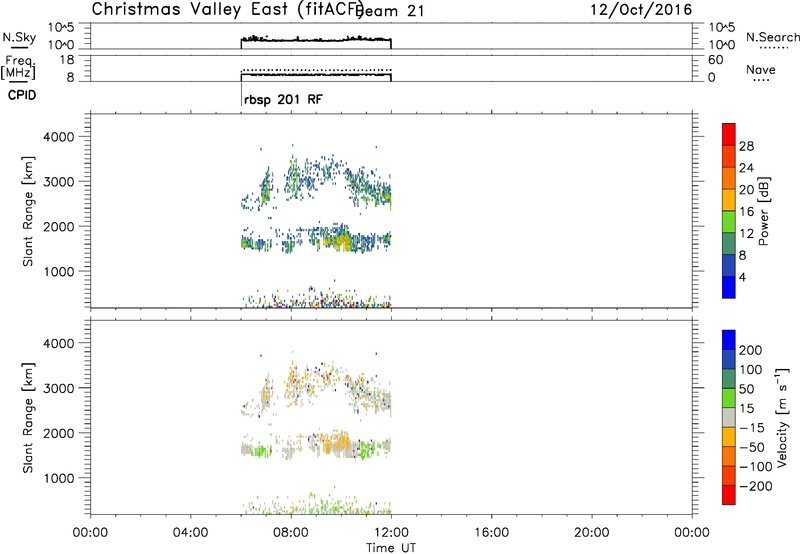Select the light green Power segment between 12 and 16
Viewport: 800px width, 554px height.
729,221
